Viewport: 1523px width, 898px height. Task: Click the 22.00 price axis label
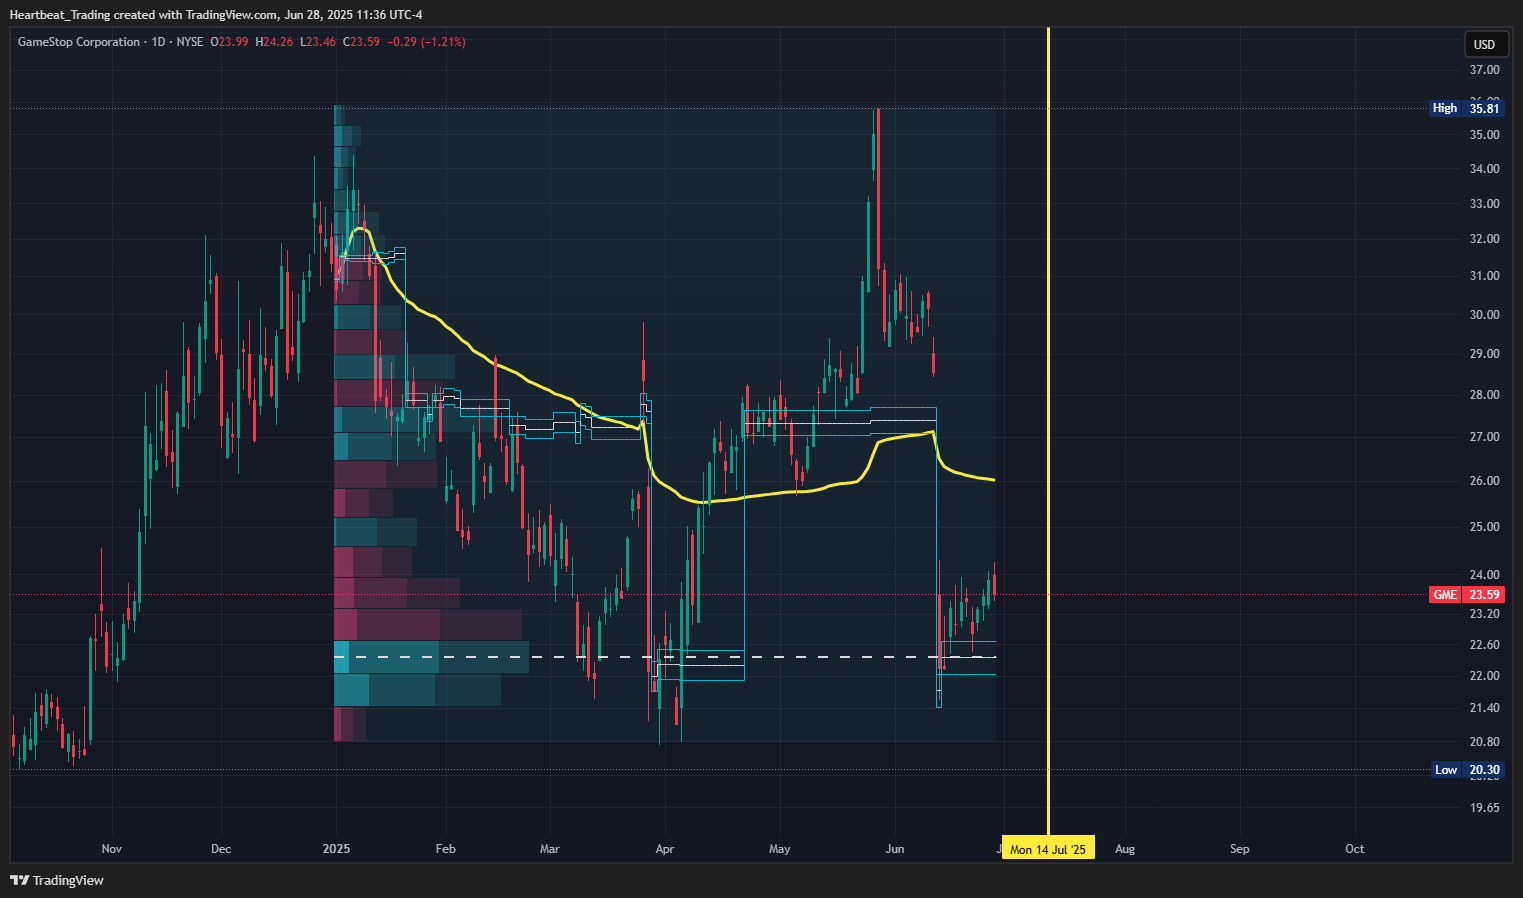point(1484,676)
